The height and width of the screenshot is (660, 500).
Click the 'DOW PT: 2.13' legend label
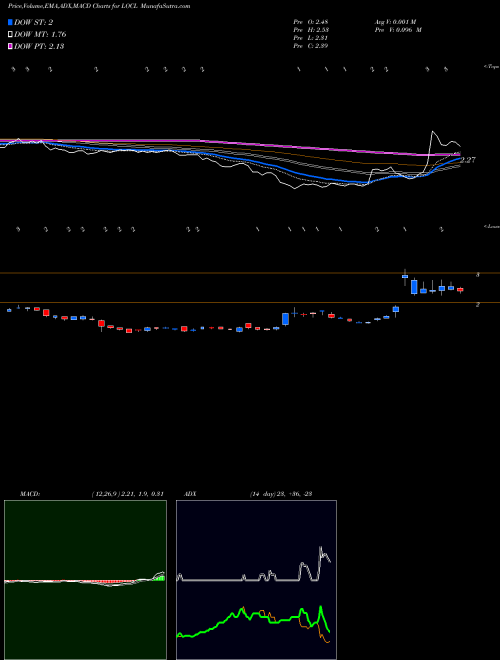click(39, 46)
